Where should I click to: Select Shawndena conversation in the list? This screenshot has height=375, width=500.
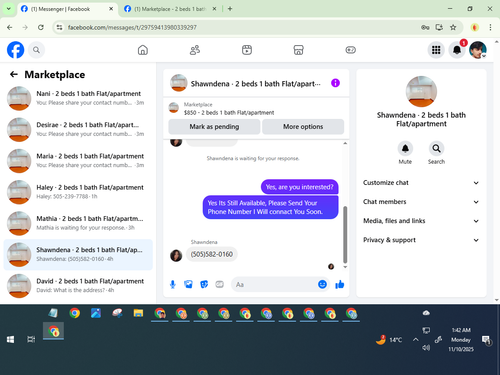point(78,255)
